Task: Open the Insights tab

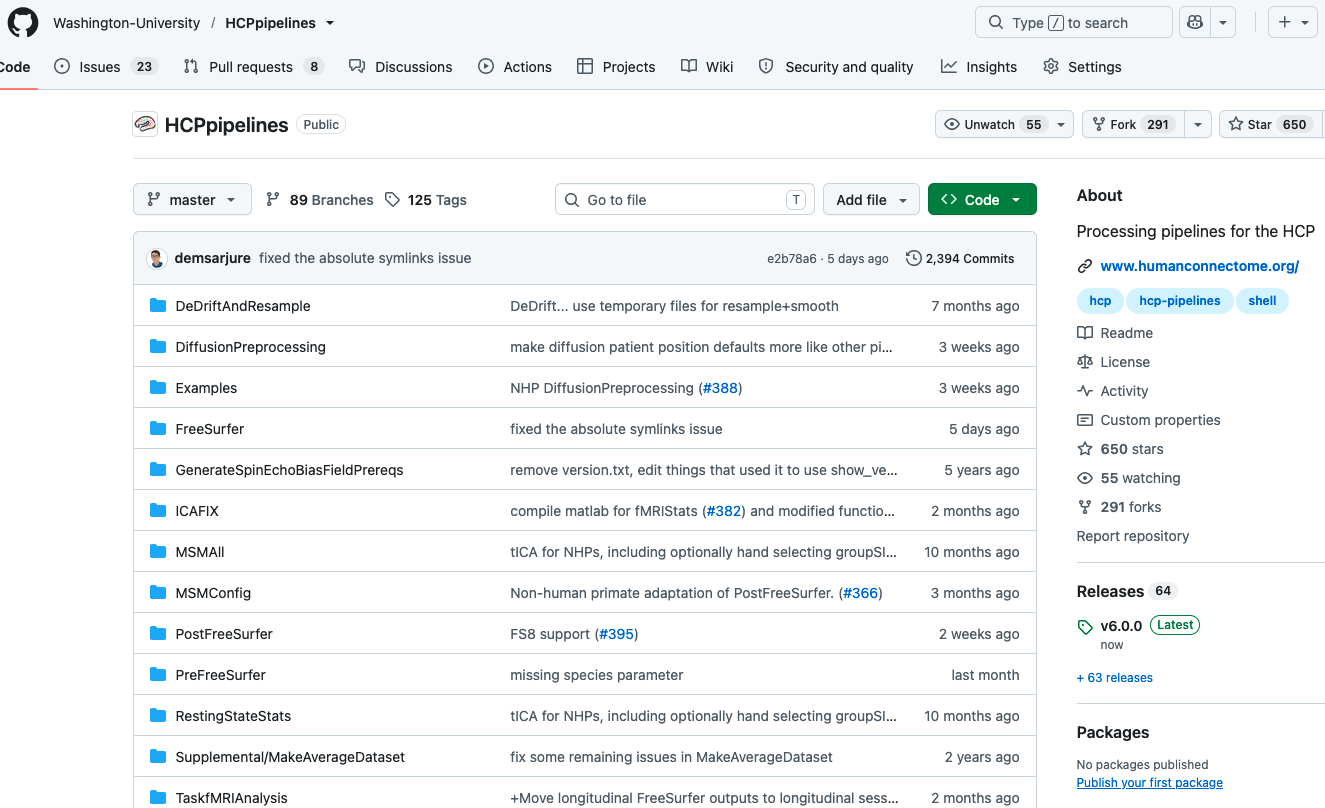Action: (x=979, y=67)
